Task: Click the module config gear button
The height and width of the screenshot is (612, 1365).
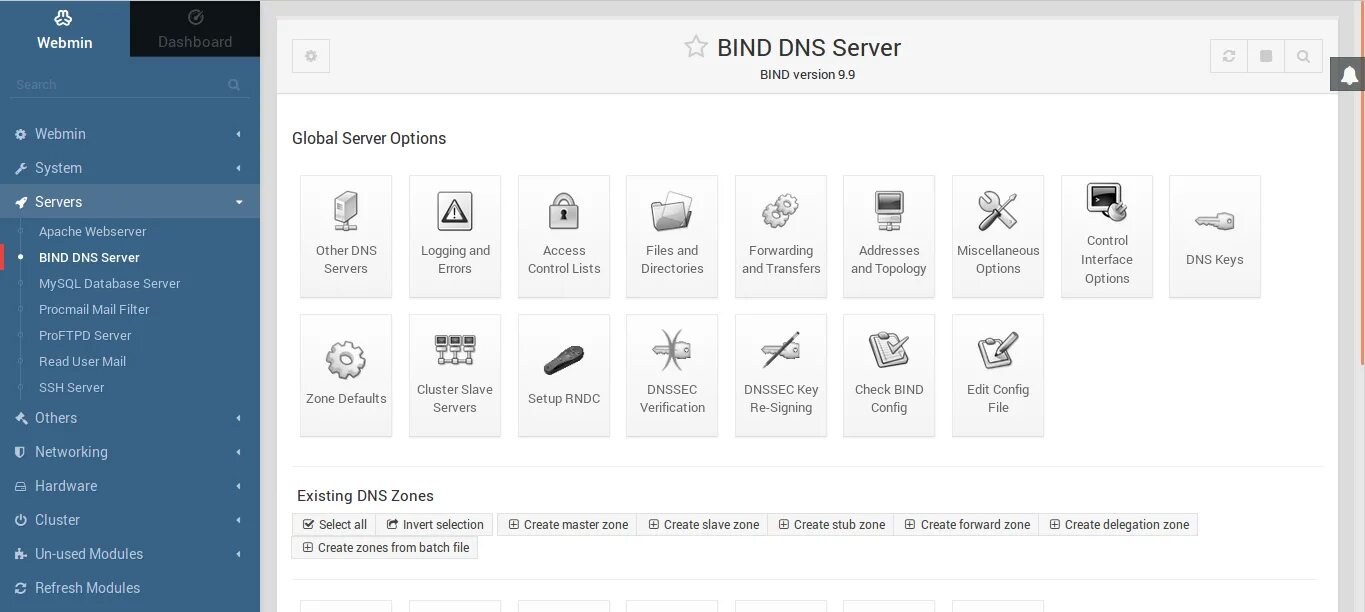Action: (x=311, y=56)
